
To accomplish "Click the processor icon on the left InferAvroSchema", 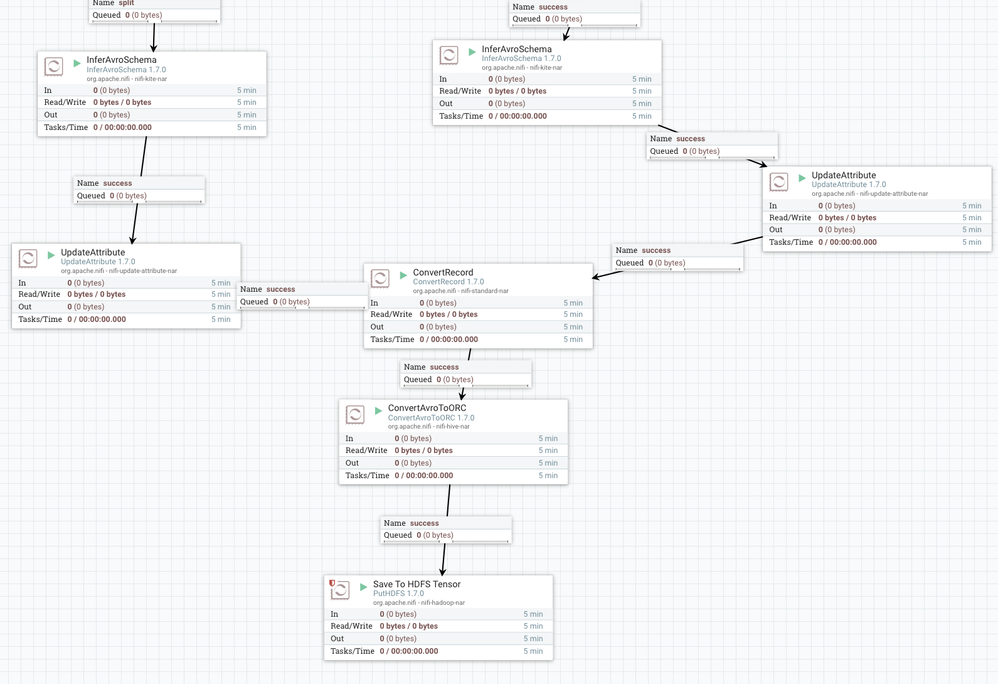I will click(54, 66).
